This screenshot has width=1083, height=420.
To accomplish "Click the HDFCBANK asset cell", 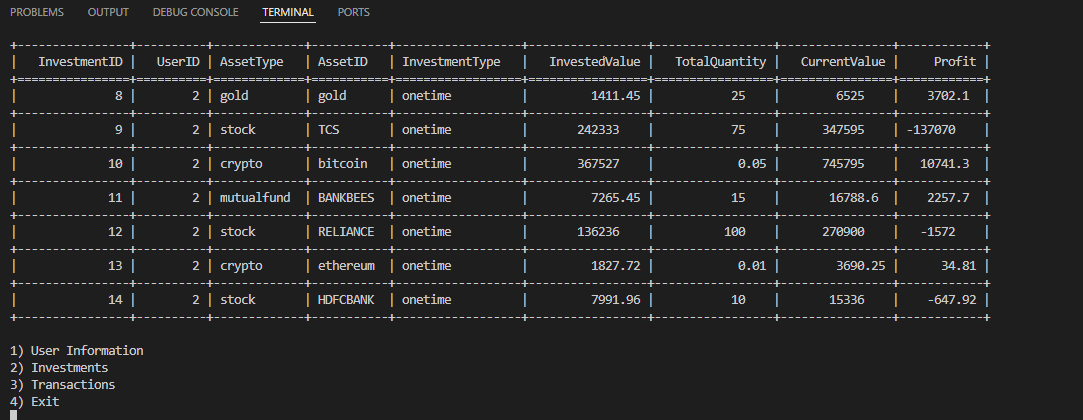I will pyautogui.click(x=346, y=299).
